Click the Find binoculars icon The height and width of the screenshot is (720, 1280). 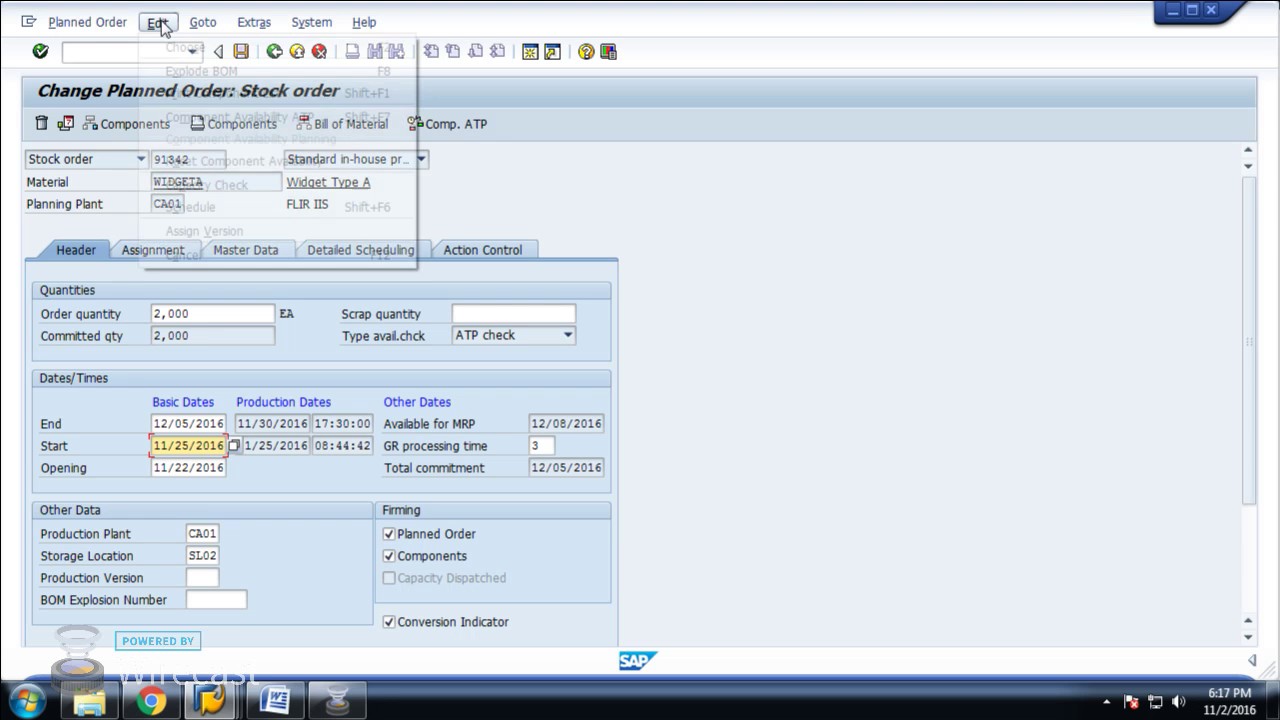click(375, 51)
